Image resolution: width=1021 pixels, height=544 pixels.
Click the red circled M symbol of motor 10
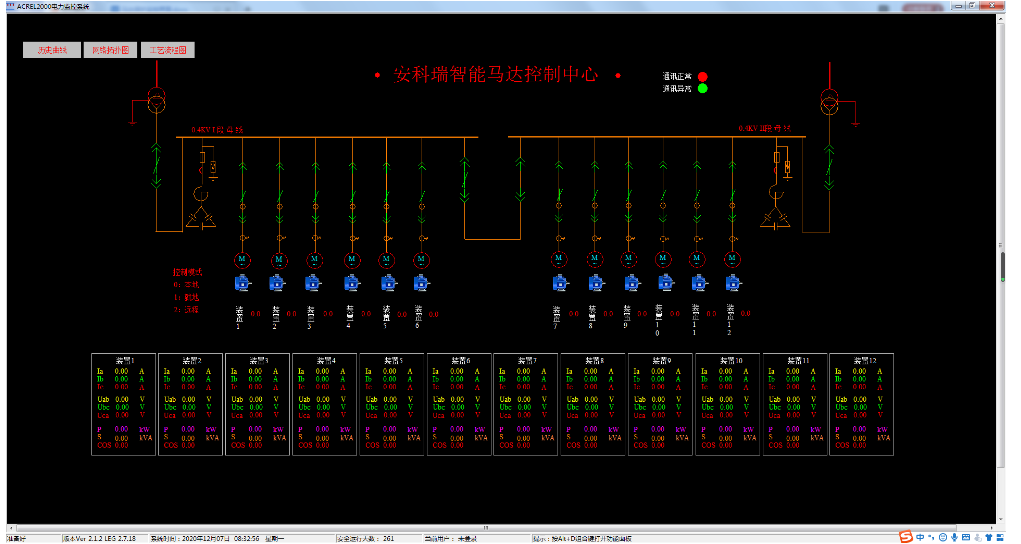[663, 260]
